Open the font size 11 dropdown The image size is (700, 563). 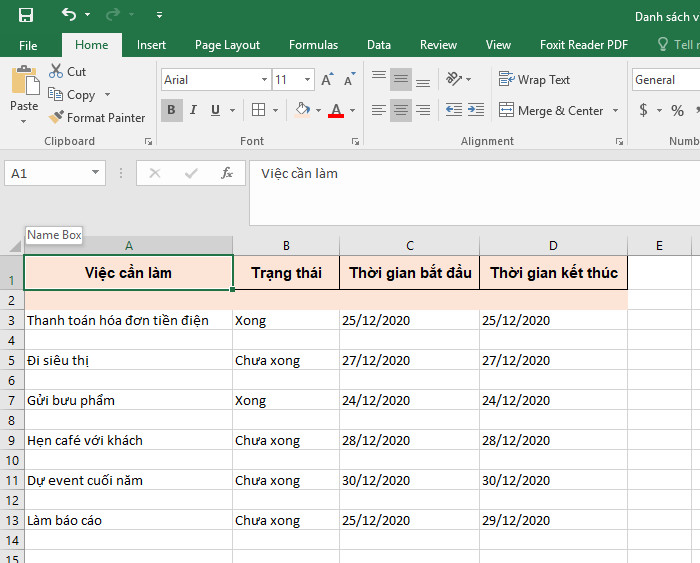(x=308, y=79)
